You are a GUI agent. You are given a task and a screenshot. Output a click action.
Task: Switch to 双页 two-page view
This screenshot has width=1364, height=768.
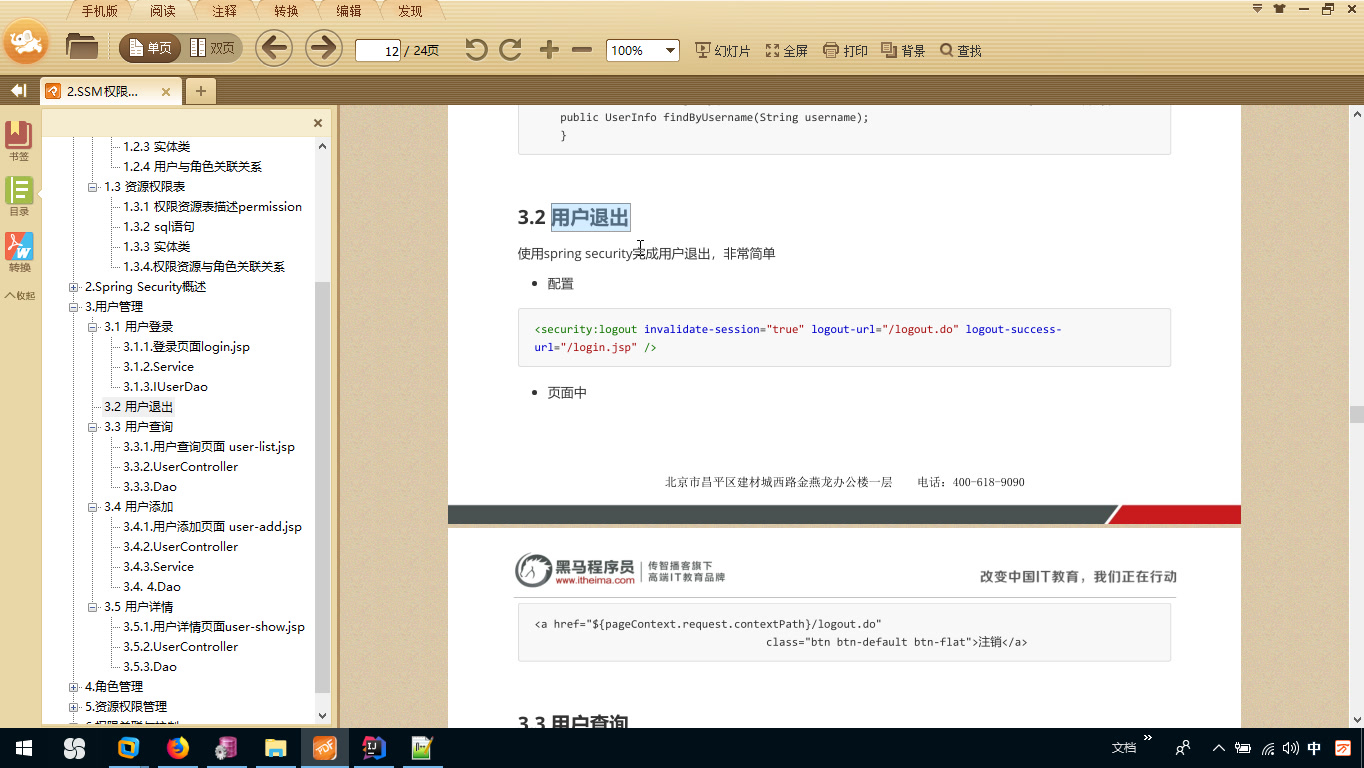[x=213, y=50]
